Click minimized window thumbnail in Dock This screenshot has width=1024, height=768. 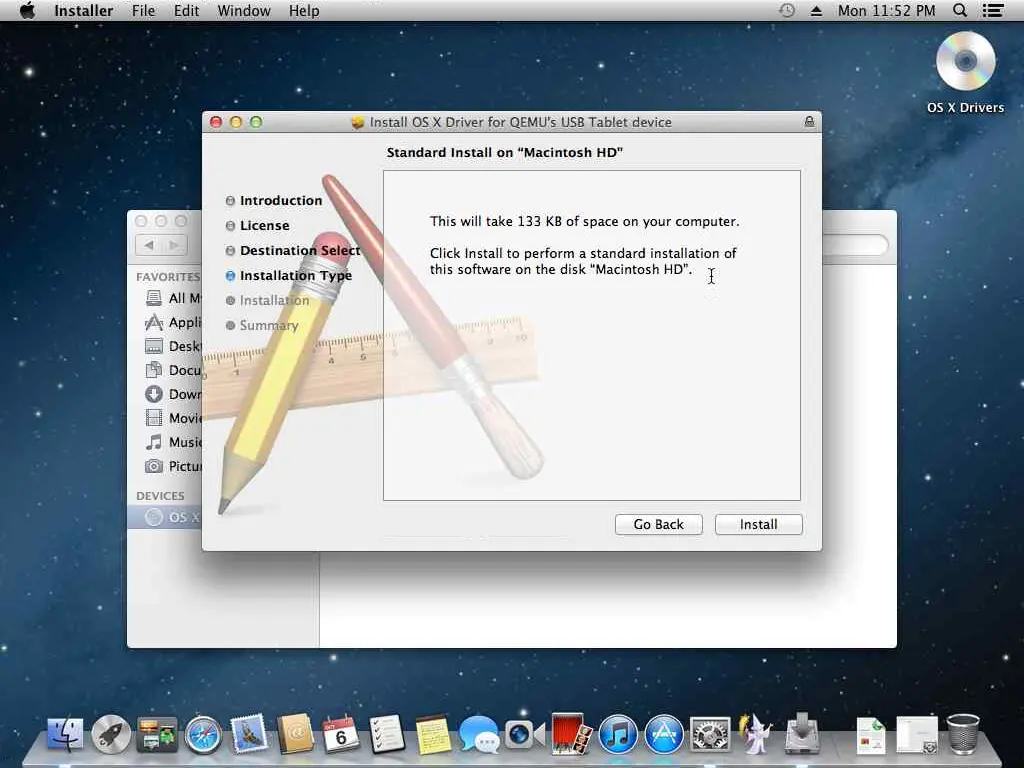point(917,735)
